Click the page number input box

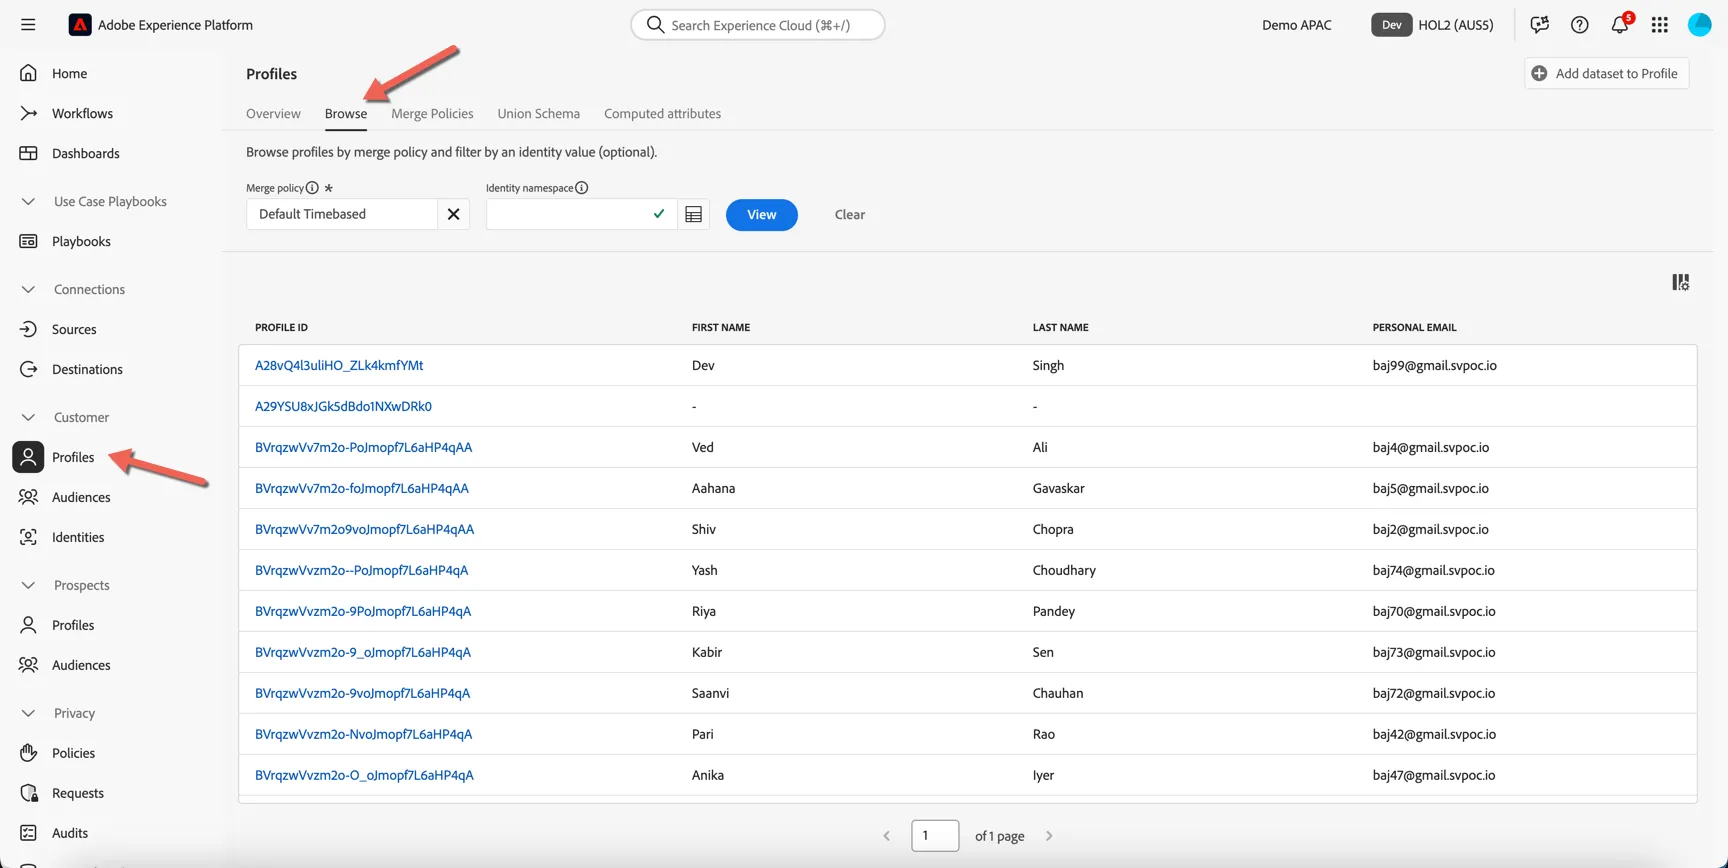click(x=935, y=836)
